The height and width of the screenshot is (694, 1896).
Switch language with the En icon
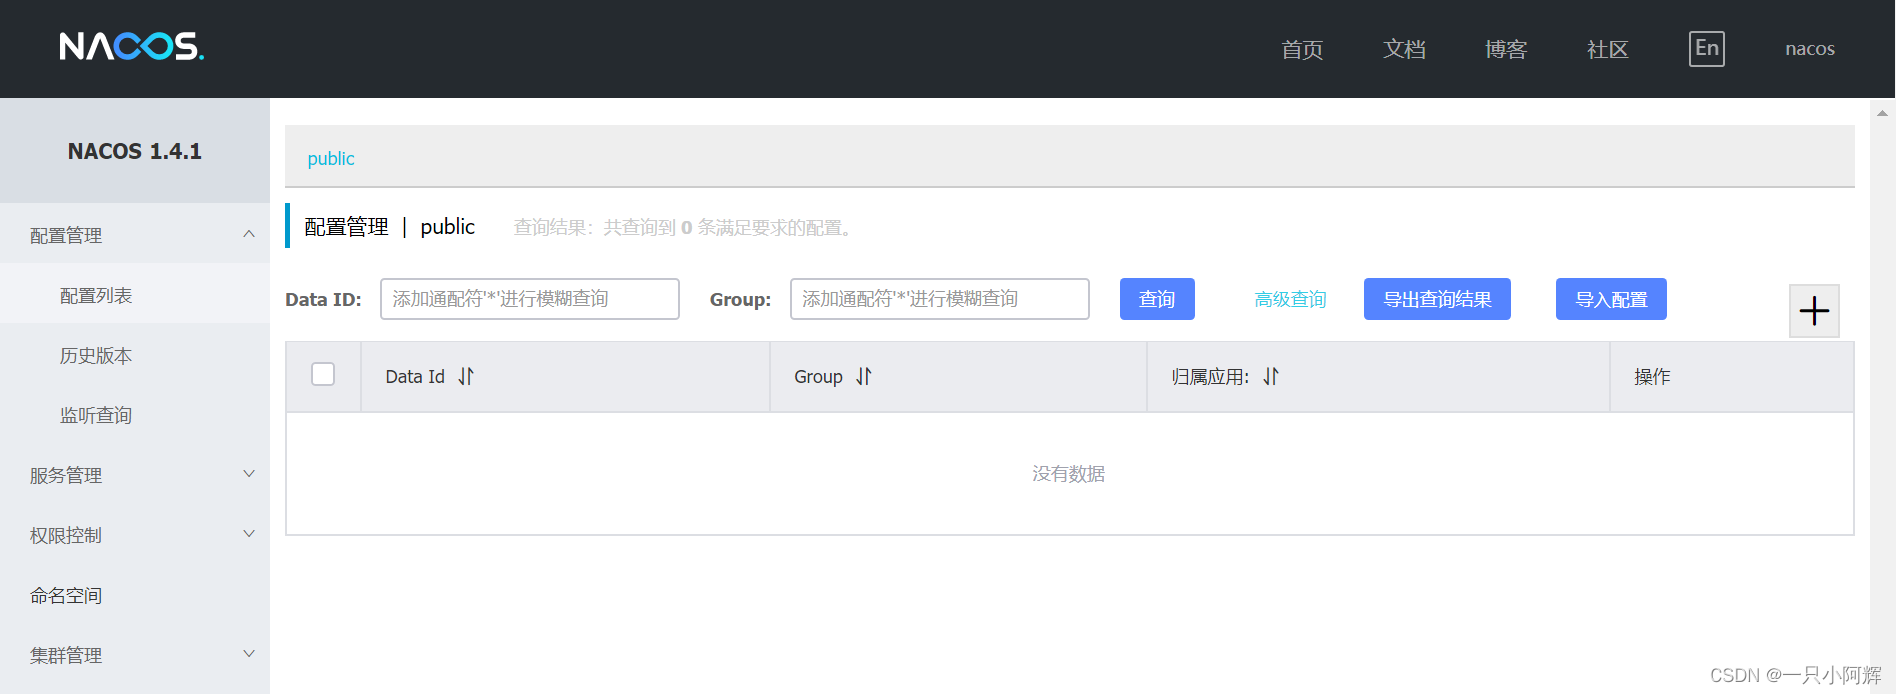pos(1707,49)
